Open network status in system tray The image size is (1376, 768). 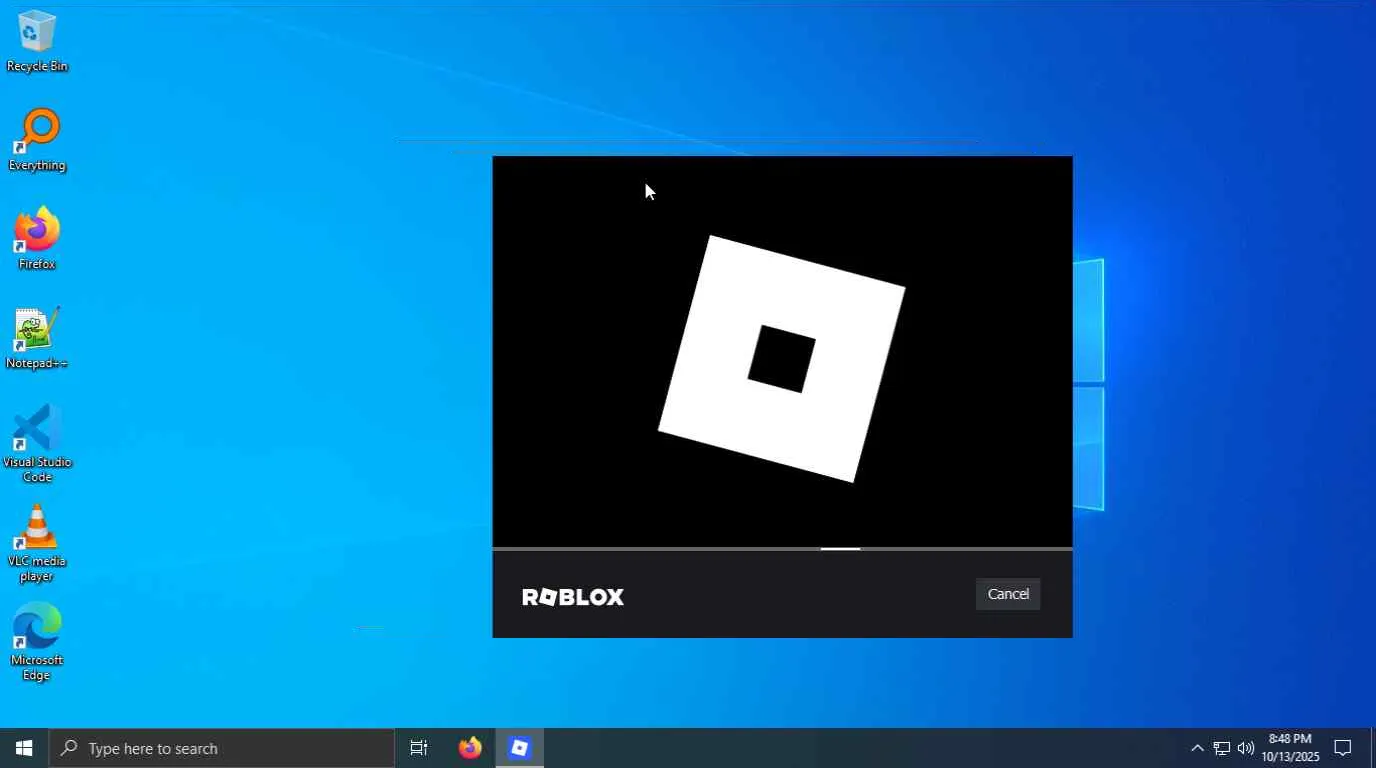1222,748
